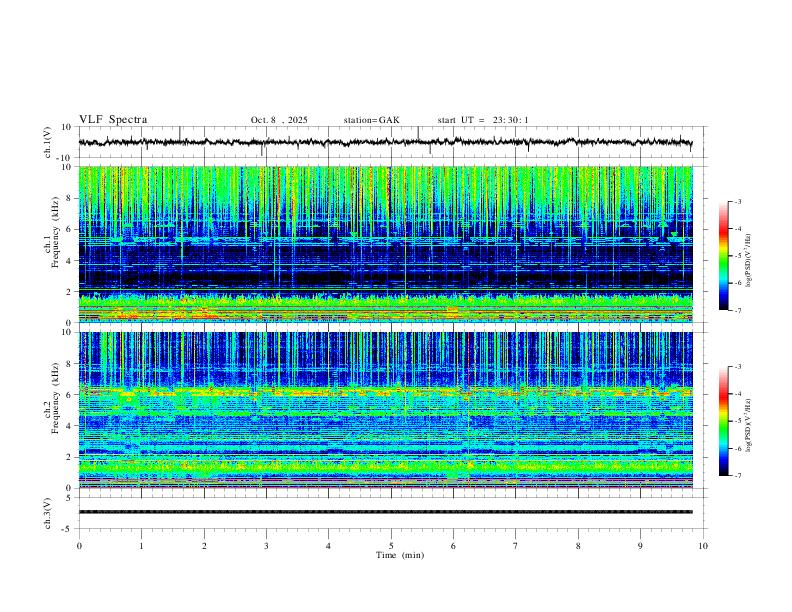Click the "8" kHz tick on ch.1 spectrogram
Image resolution: width=792 pixels, height=612 pixels.
tap(70, 198)
